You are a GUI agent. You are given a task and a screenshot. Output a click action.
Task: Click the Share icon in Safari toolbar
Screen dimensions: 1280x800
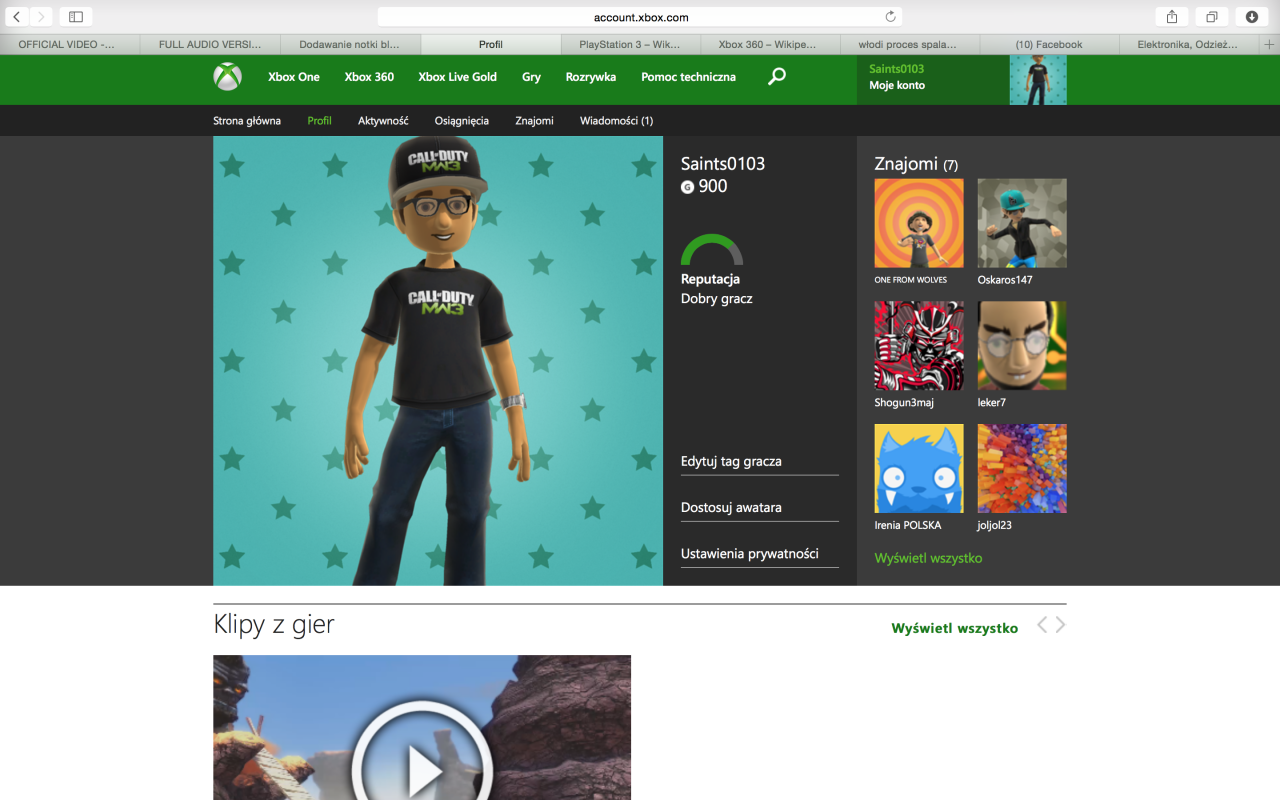1171,16
